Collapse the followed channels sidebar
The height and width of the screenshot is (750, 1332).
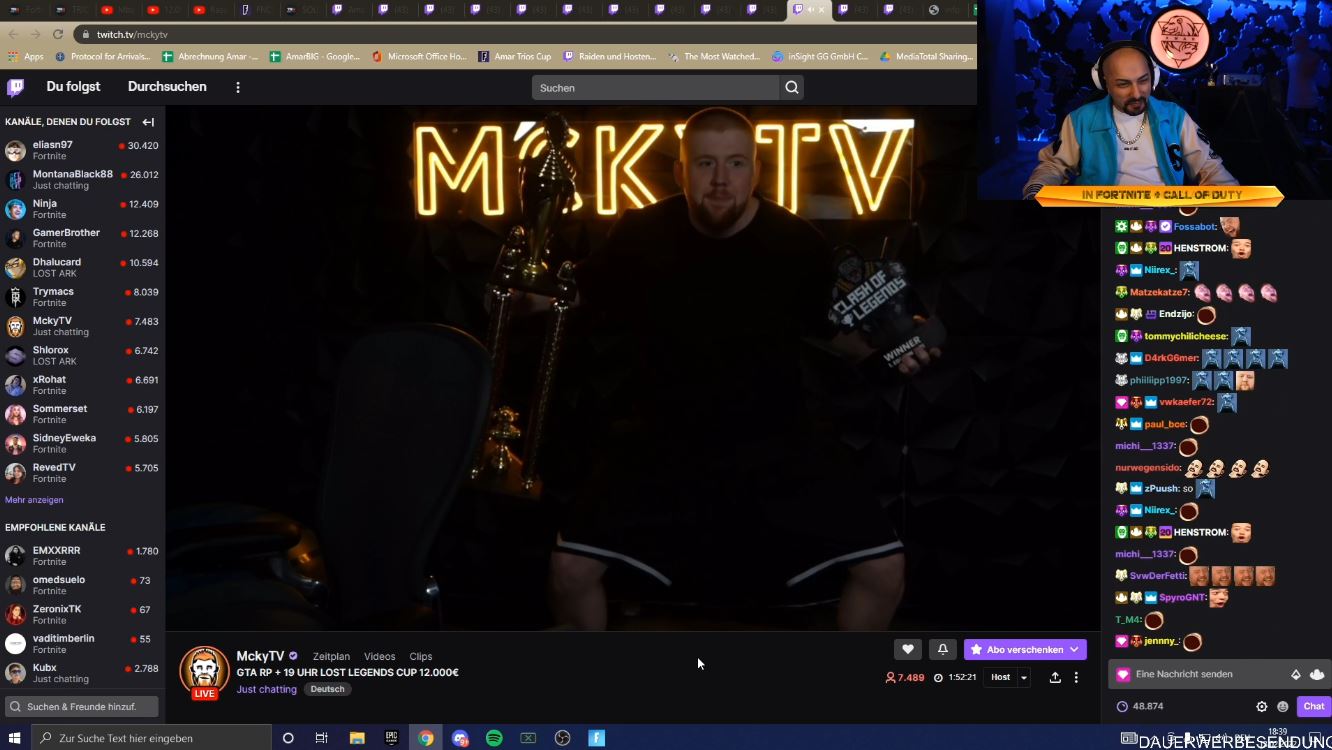tap(148, 122)
